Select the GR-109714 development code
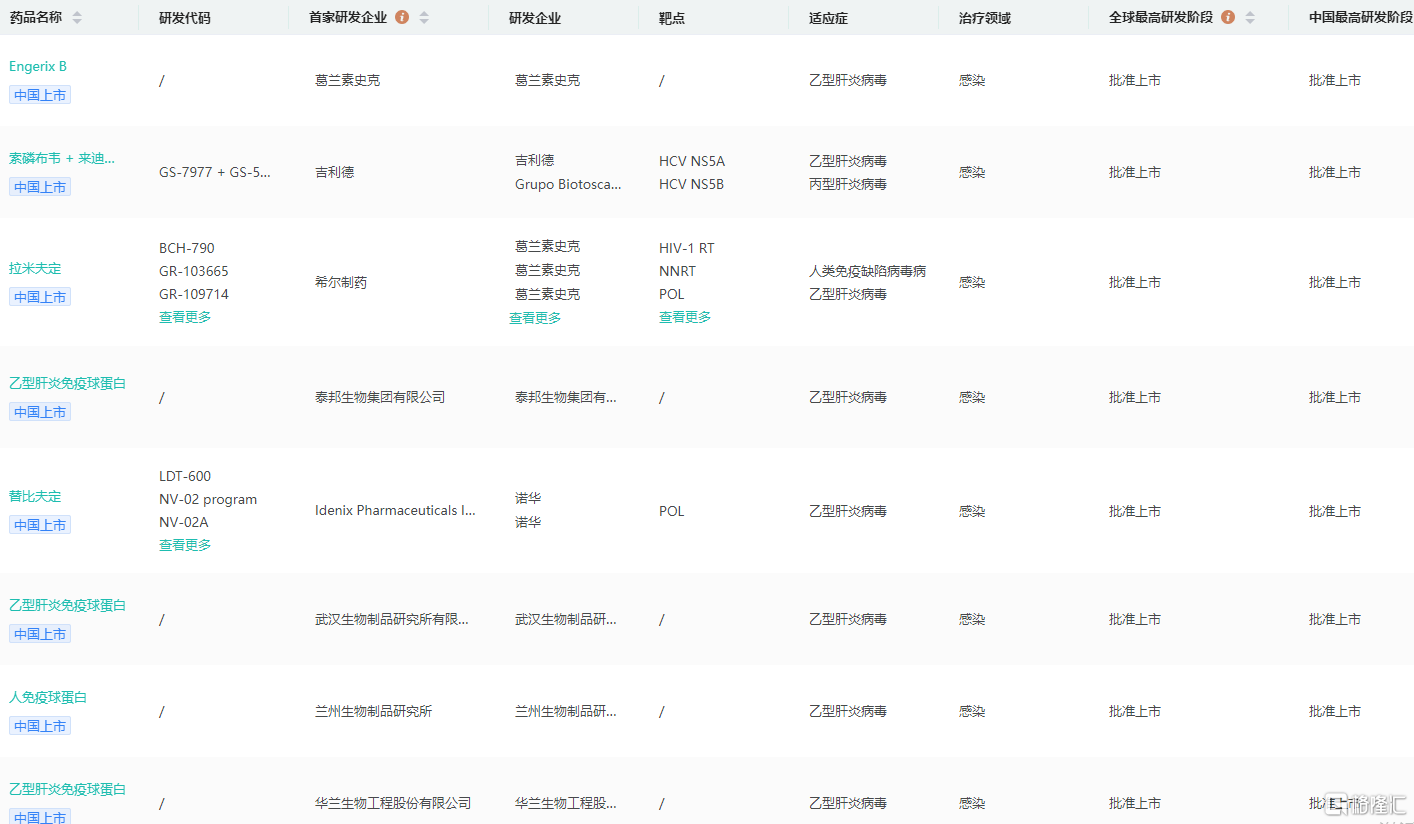The width and height of the screenshot is (1414, 824). (194, 294)
